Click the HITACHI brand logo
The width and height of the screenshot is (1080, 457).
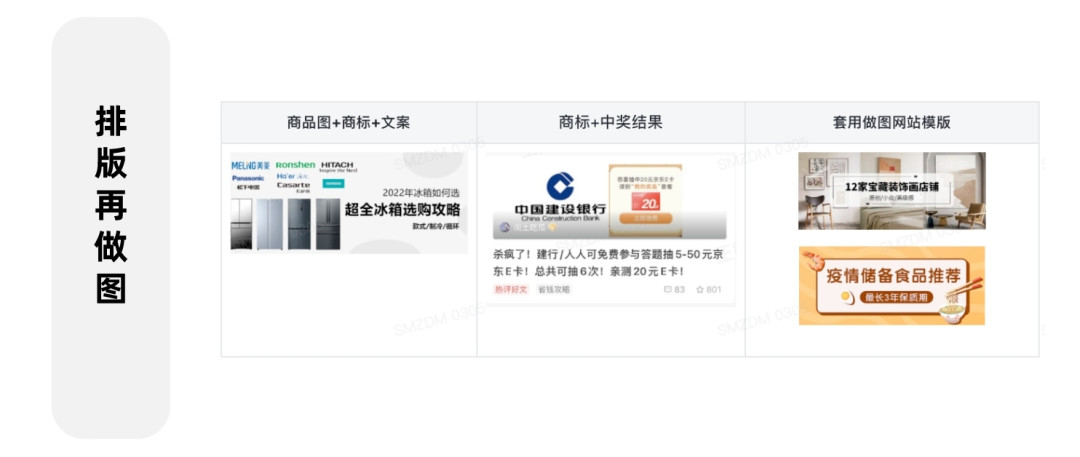click(337, 166)
